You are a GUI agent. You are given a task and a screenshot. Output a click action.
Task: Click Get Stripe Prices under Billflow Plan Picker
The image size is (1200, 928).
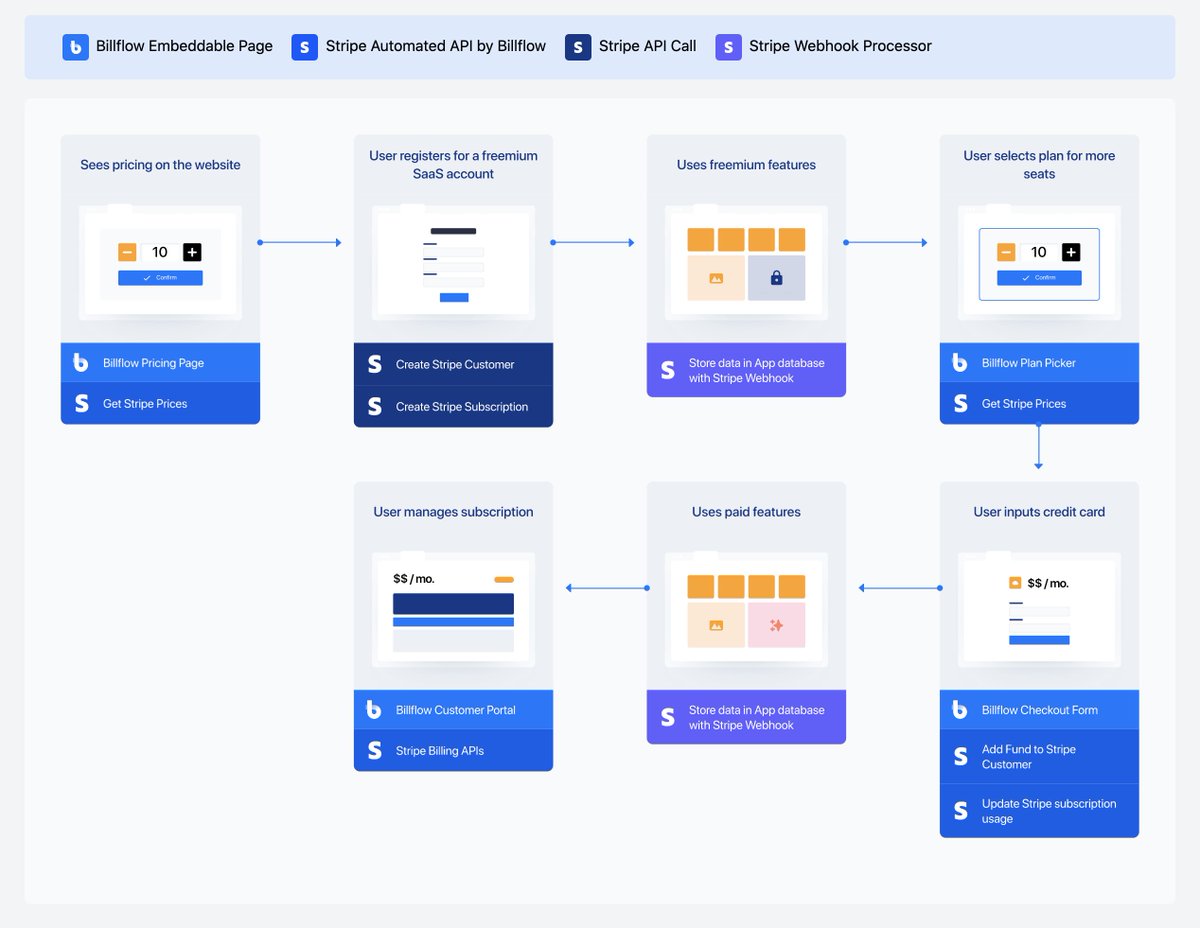click(1039, 403)
